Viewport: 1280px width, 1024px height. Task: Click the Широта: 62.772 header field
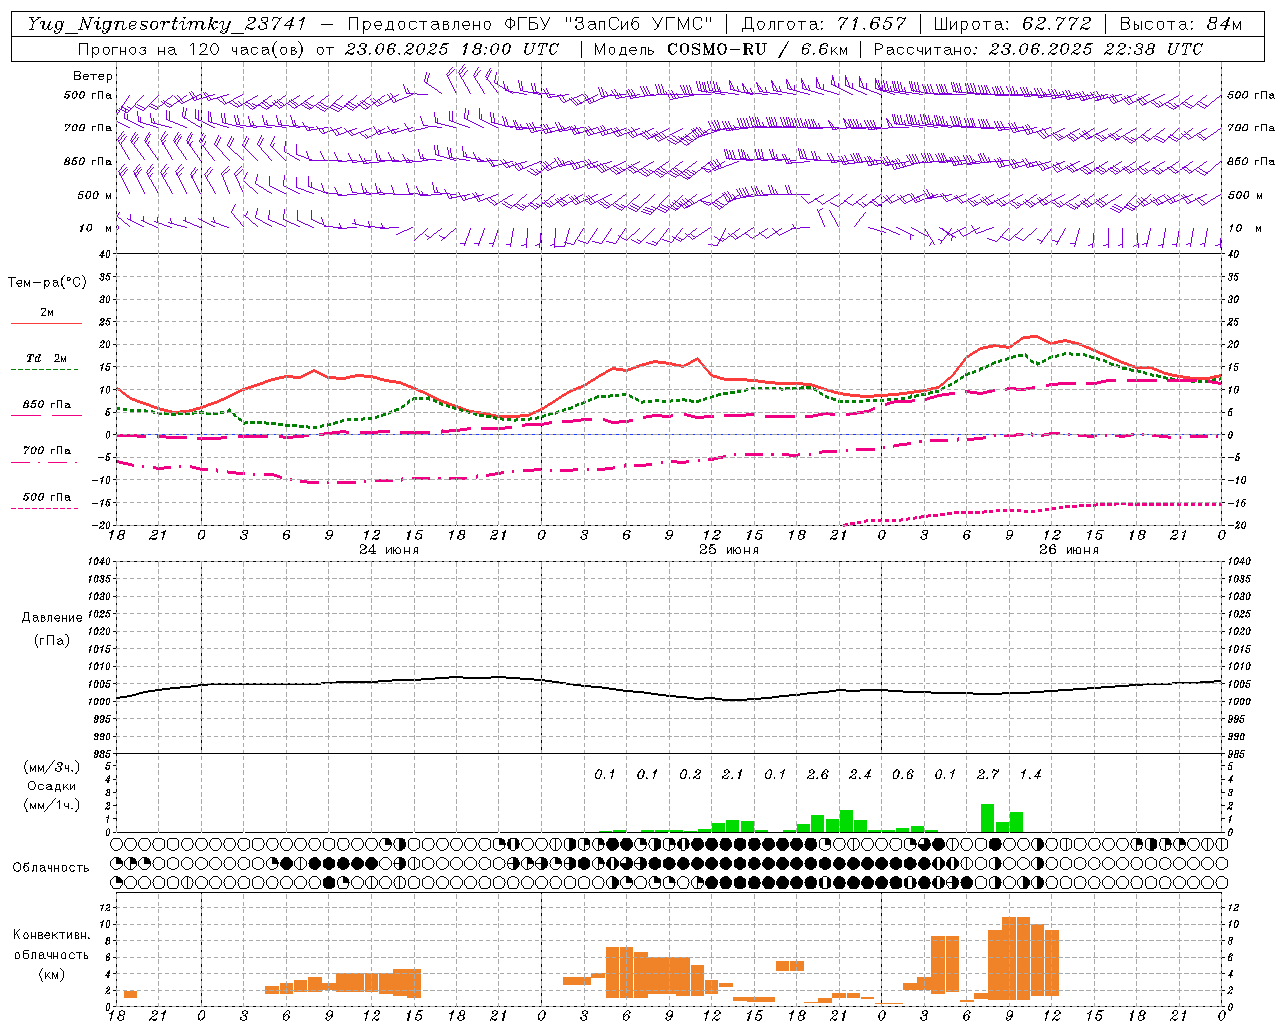click(x=1013, y=24)
